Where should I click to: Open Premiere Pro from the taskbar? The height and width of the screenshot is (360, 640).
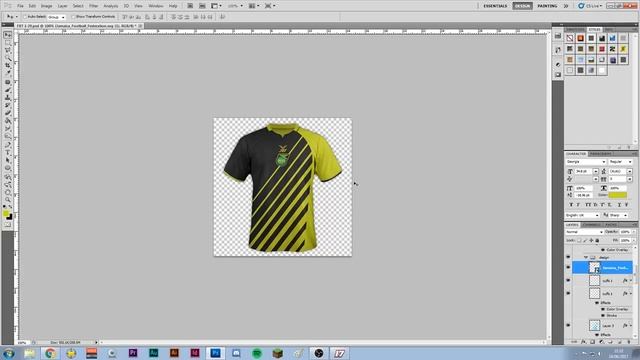pos(133,353)
